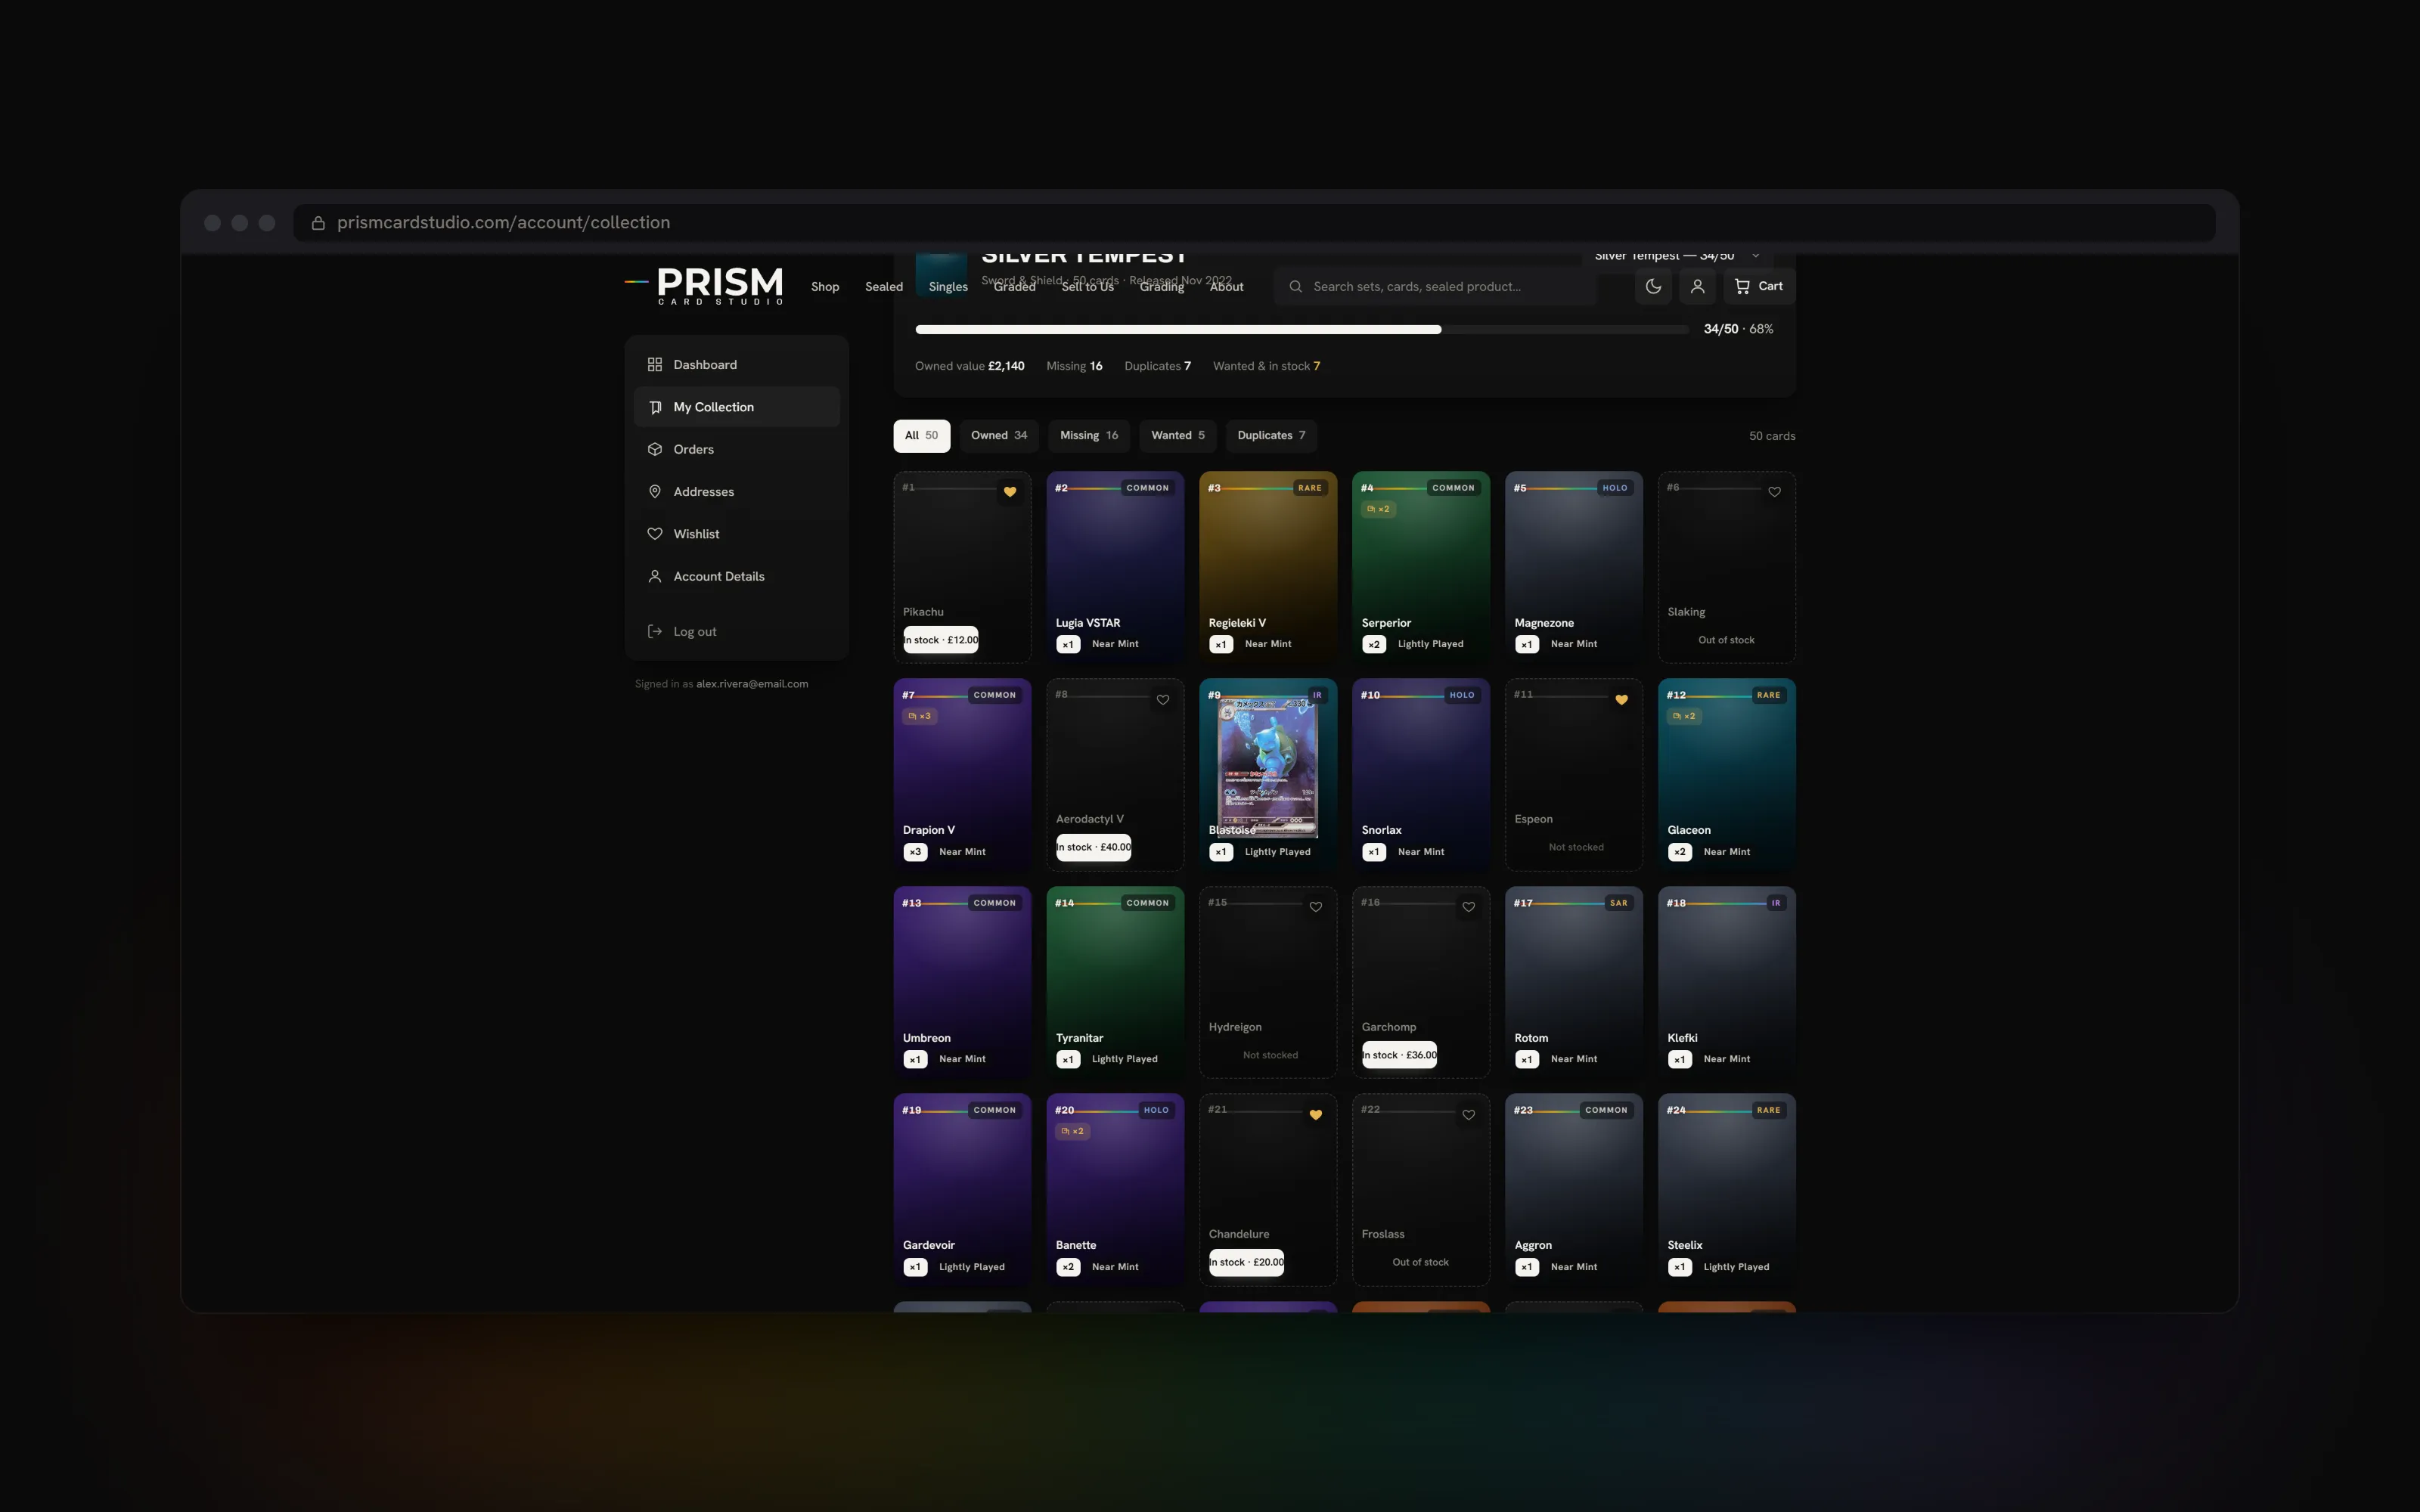Image resolution: width=2420 pixels, height=1512 pixels.
Task: Select the Owned 34 filter tab
Action: click(x=999, y=435)
